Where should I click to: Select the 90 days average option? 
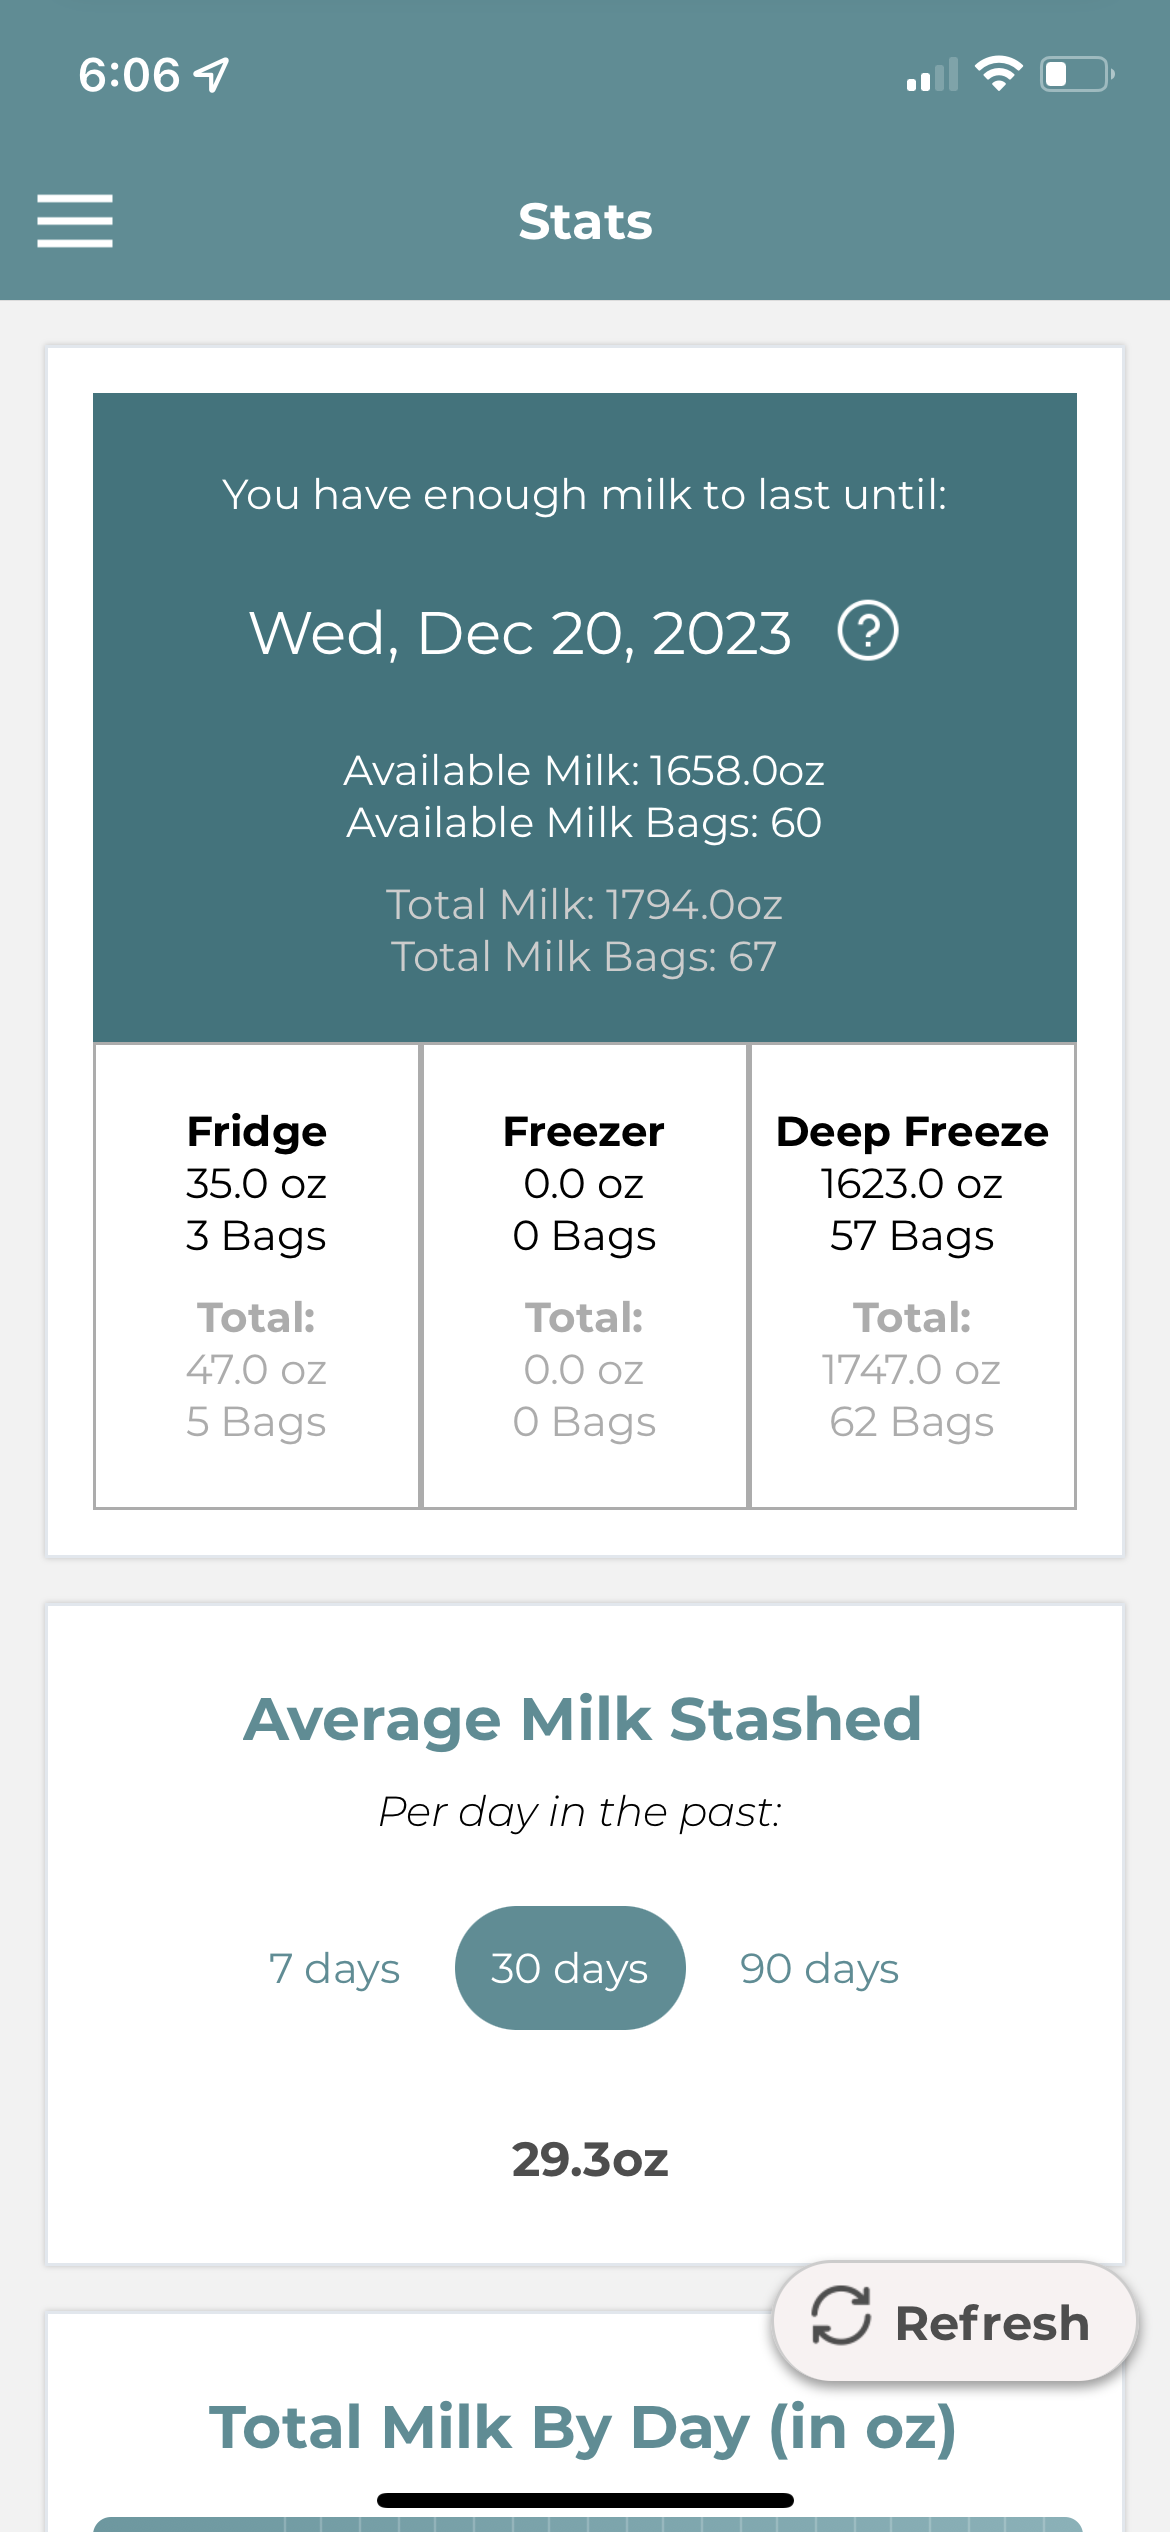[x=819, y=1968]
